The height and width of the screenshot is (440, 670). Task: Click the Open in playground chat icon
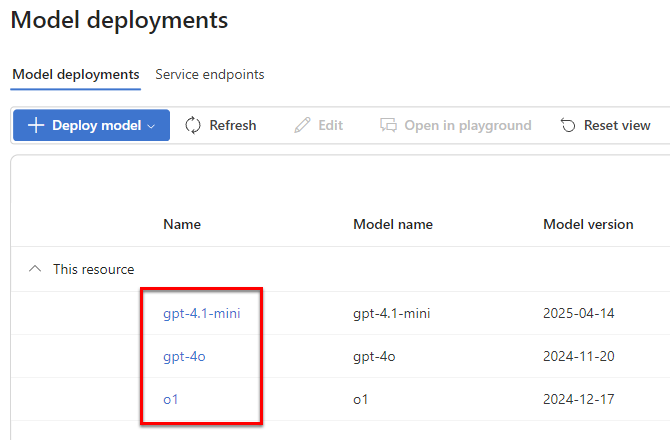point(388,125)
